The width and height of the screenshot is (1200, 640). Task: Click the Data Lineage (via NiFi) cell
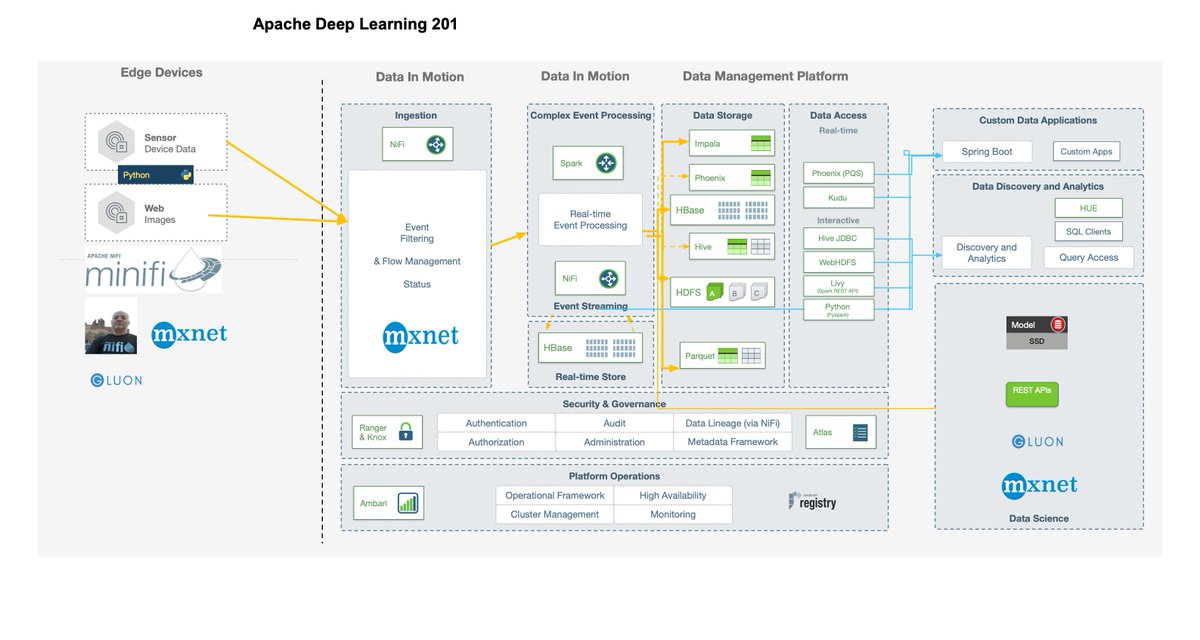click(x=733, y=423)
